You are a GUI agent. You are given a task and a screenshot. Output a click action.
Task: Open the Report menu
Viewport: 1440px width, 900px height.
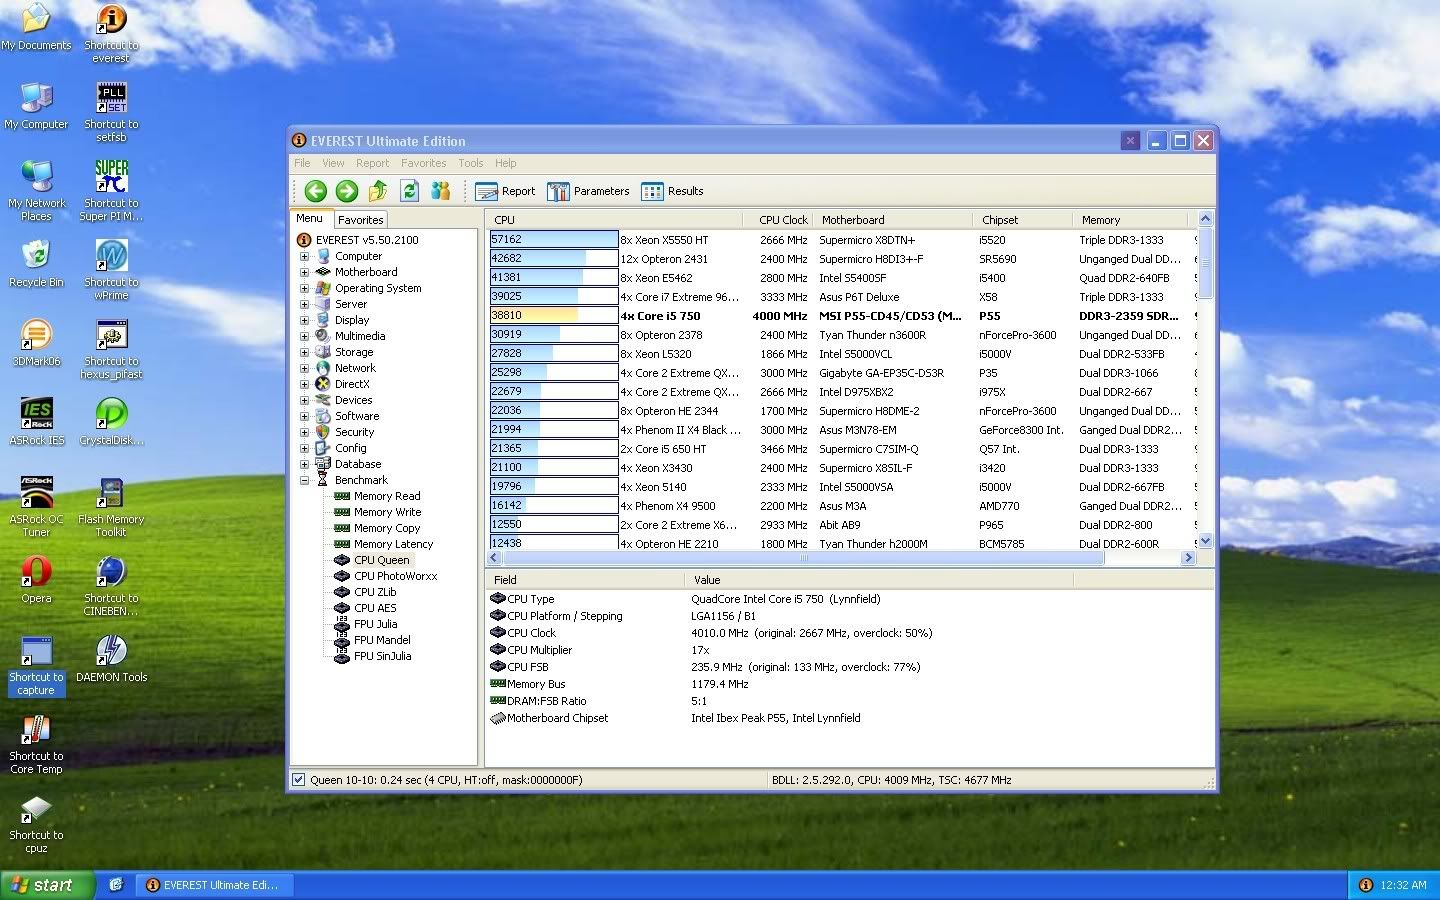(x=372, y=163)
